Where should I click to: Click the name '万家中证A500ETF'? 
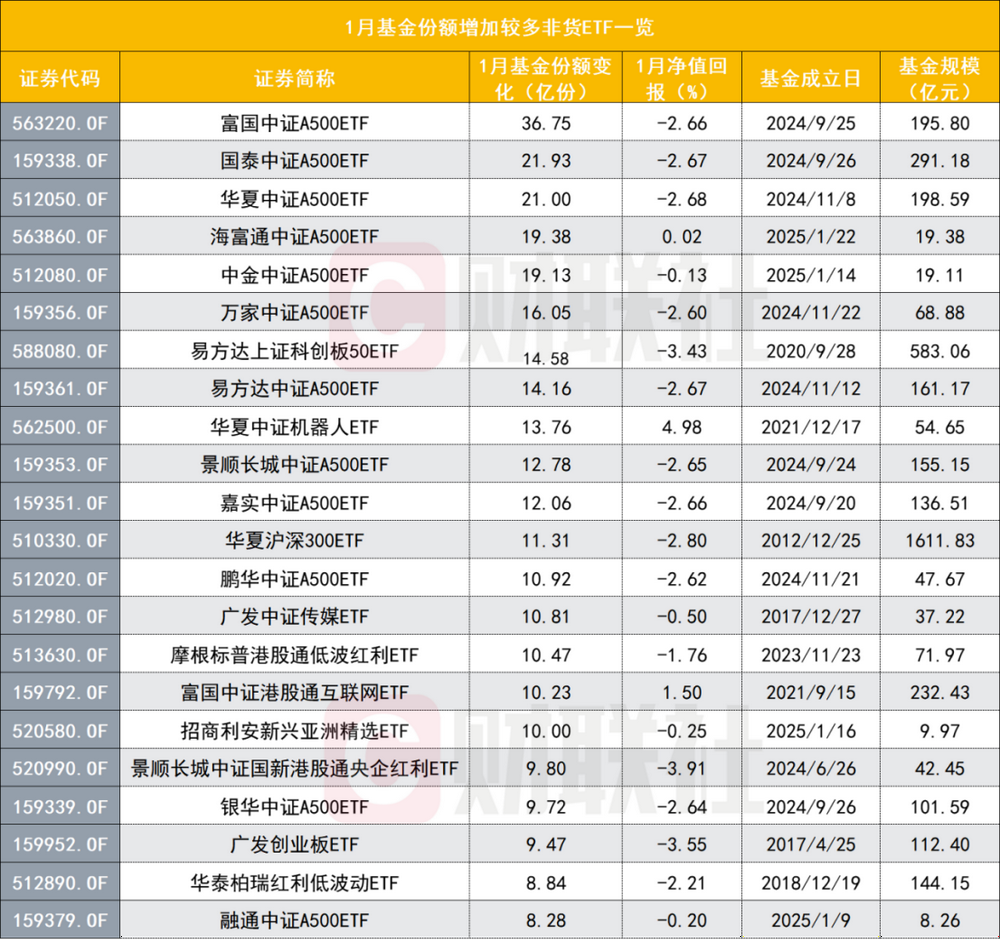(x=295, y=312)
